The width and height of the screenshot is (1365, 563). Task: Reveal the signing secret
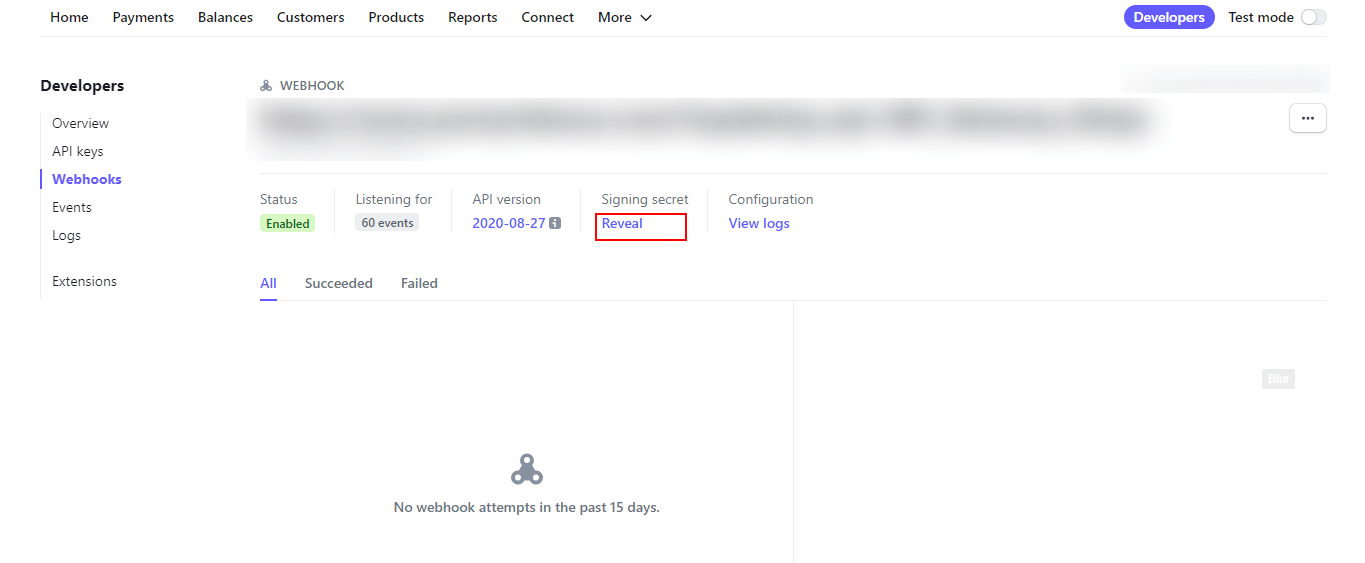pyautogui.click(x=622, y=223)
